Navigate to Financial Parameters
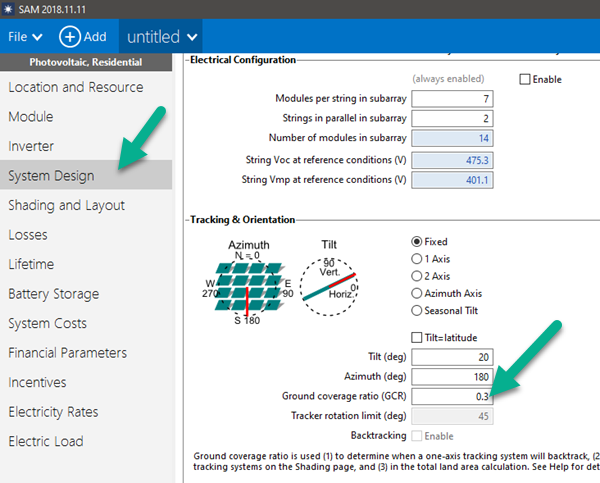The image size is (600, 483). pos(67,353)
